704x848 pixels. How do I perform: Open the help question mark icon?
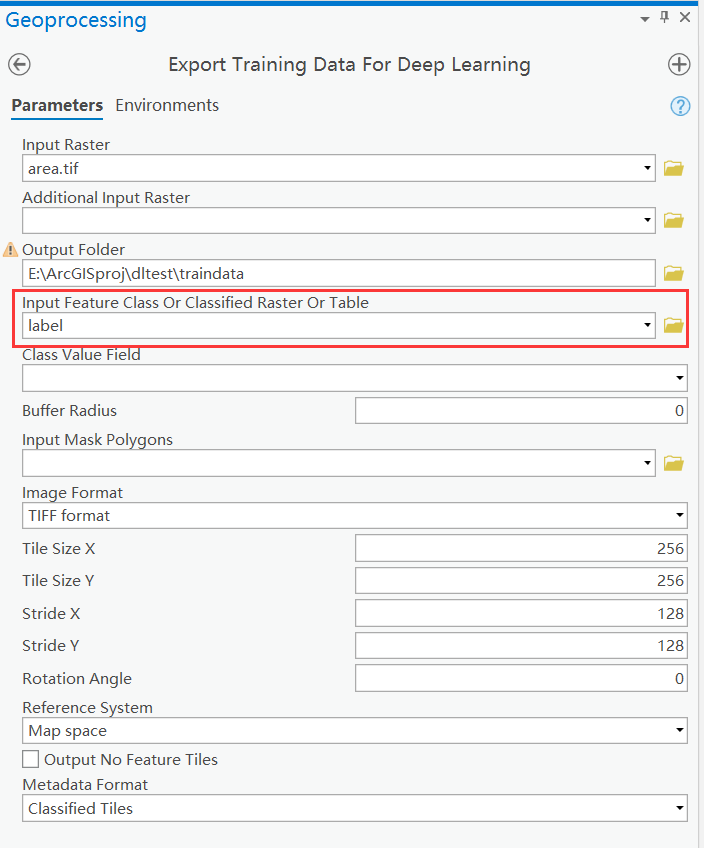point(681,106)
